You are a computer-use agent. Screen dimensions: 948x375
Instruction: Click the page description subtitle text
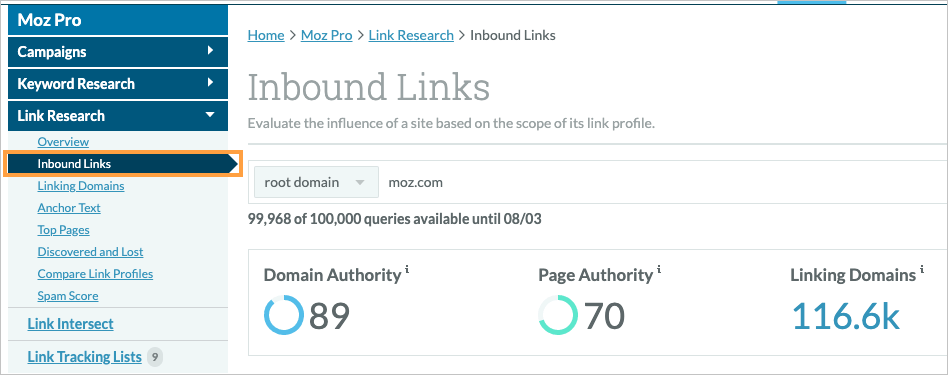[452, 124]
